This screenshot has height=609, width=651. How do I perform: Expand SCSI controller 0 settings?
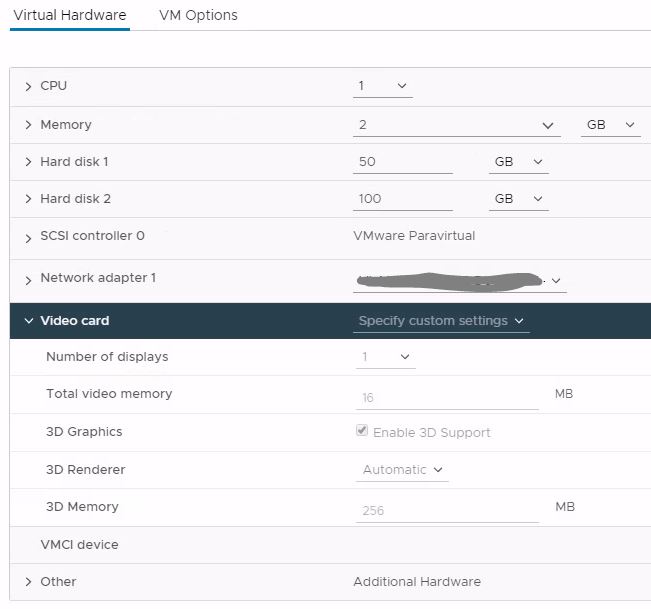(x=28, y=238)
